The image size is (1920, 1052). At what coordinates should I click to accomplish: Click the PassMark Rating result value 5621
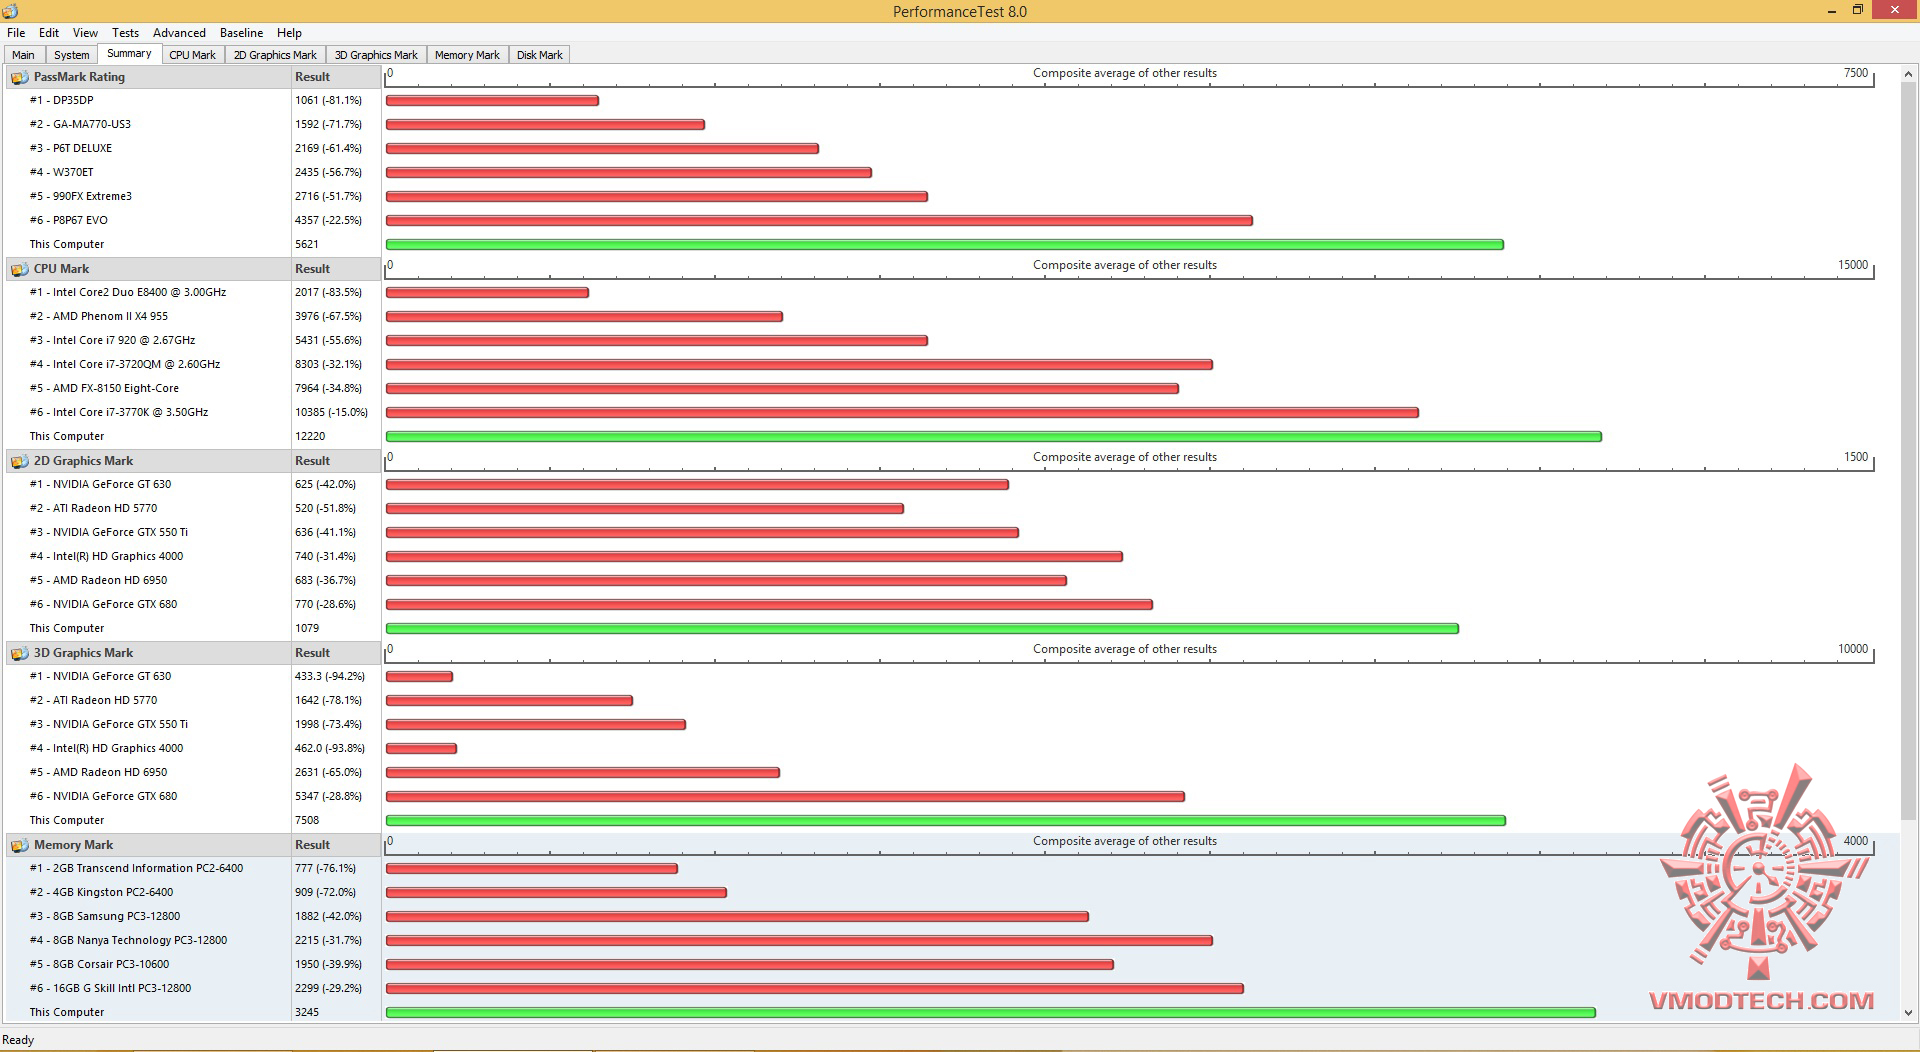(x=307, y=244)
